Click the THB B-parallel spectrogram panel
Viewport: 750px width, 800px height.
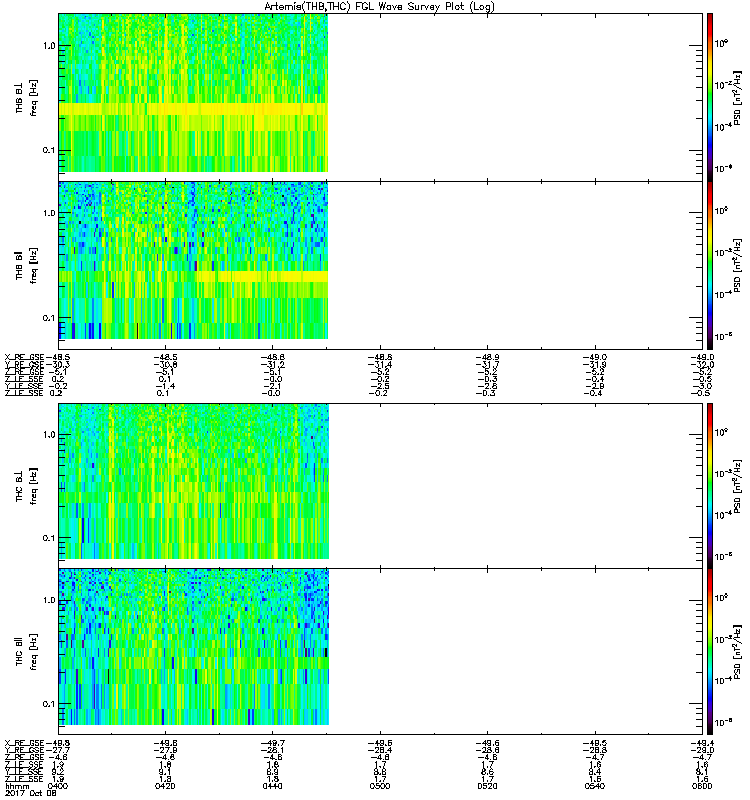[381, 265]
